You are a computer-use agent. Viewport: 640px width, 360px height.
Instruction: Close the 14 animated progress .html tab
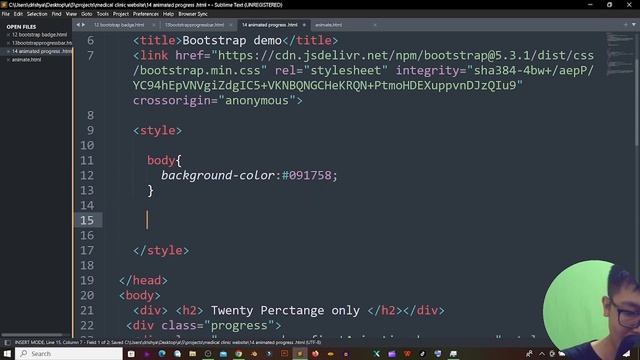[x=304, y=25]
